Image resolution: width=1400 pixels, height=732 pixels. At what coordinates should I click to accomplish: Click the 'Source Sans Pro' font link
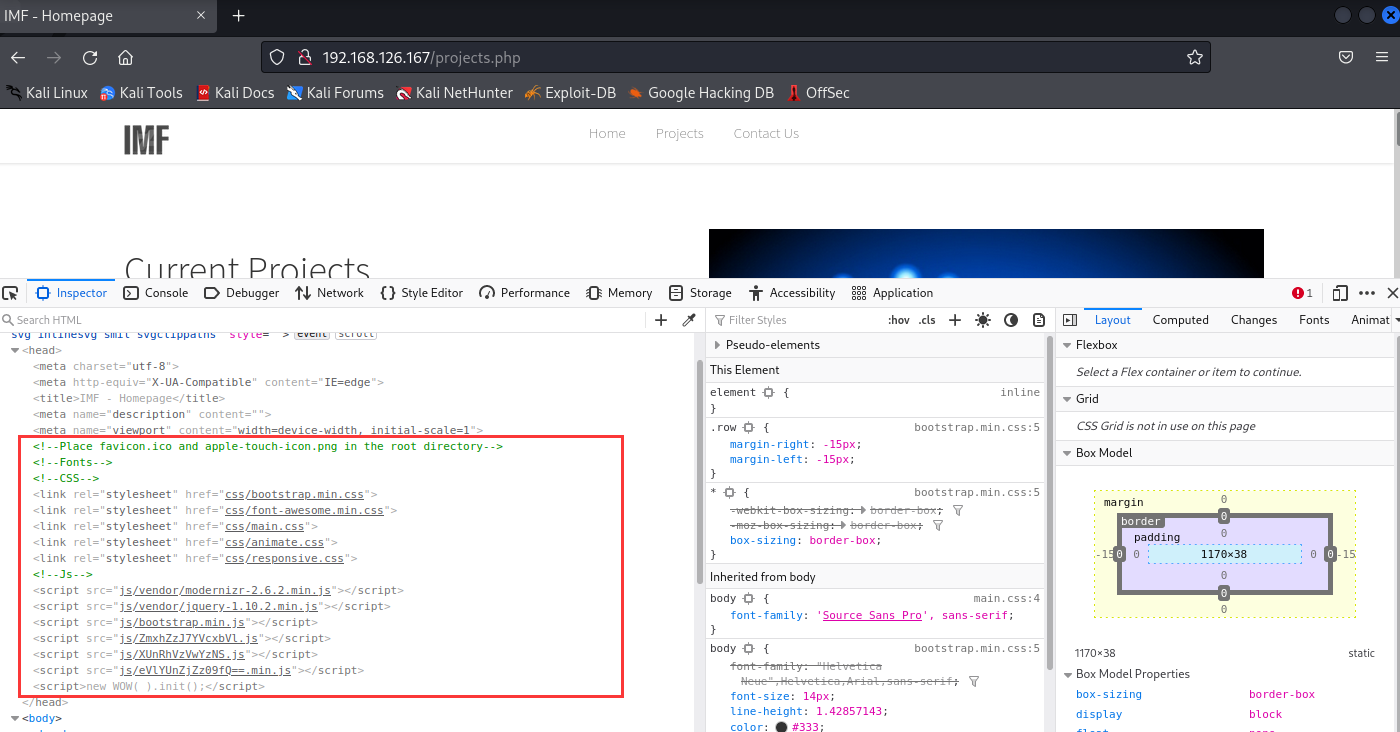(872, 616)
